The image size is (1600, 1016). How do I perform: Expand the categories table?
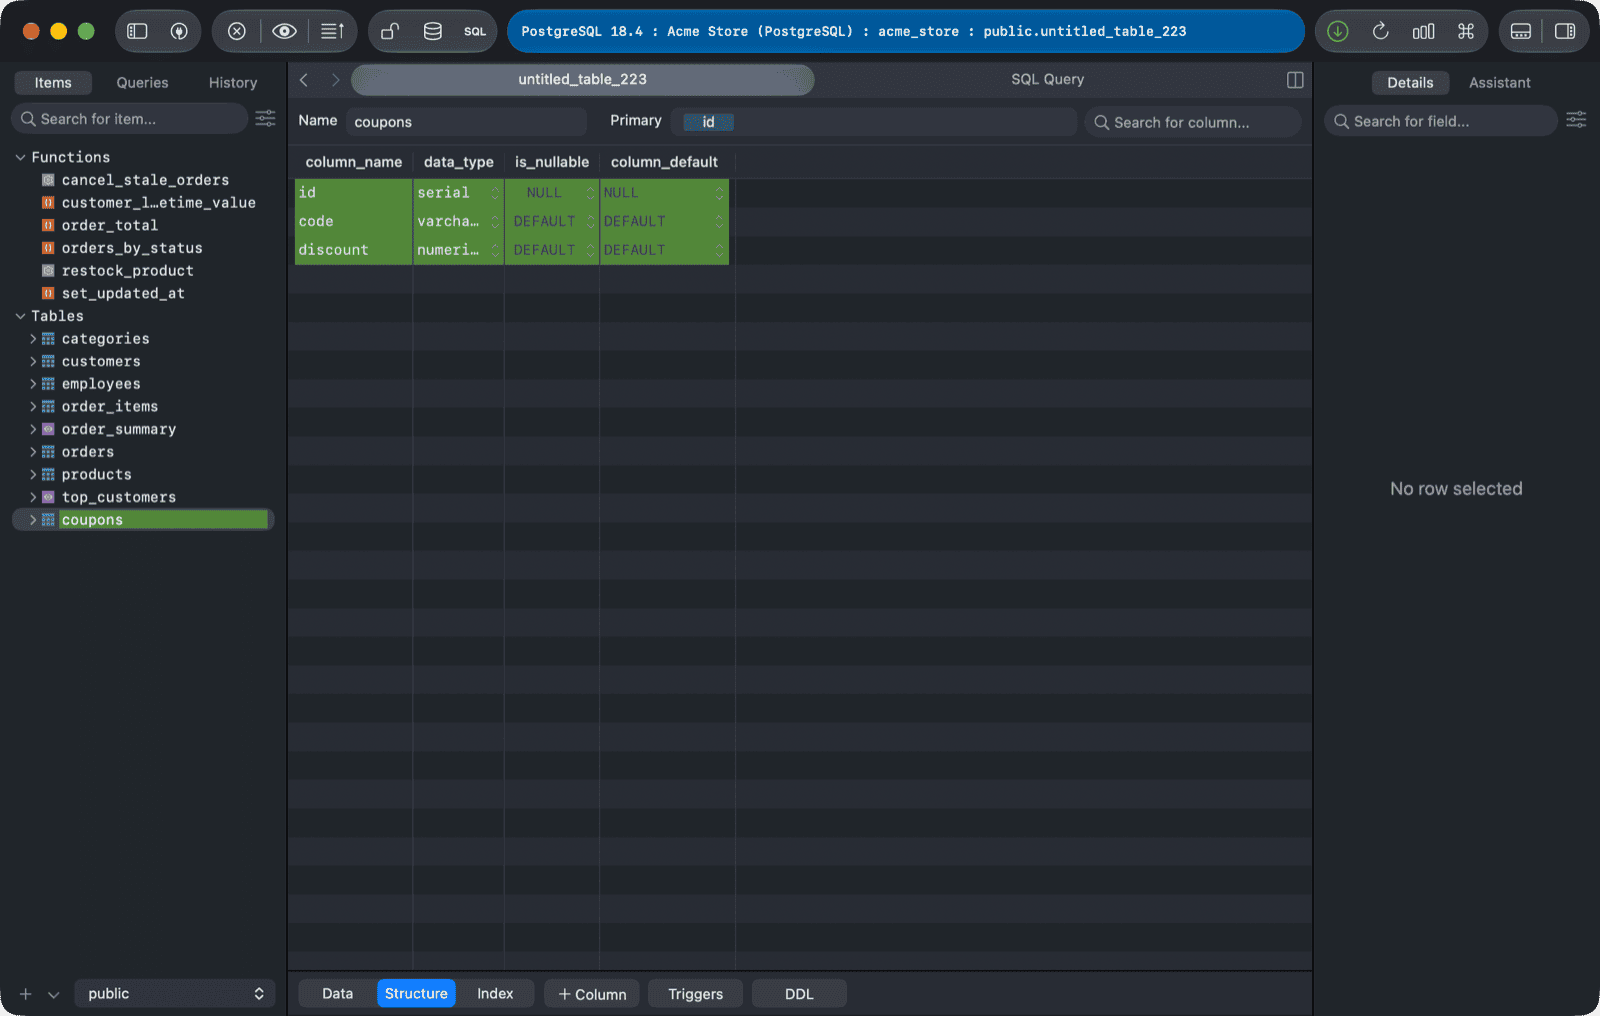click(x=33, y=339)
